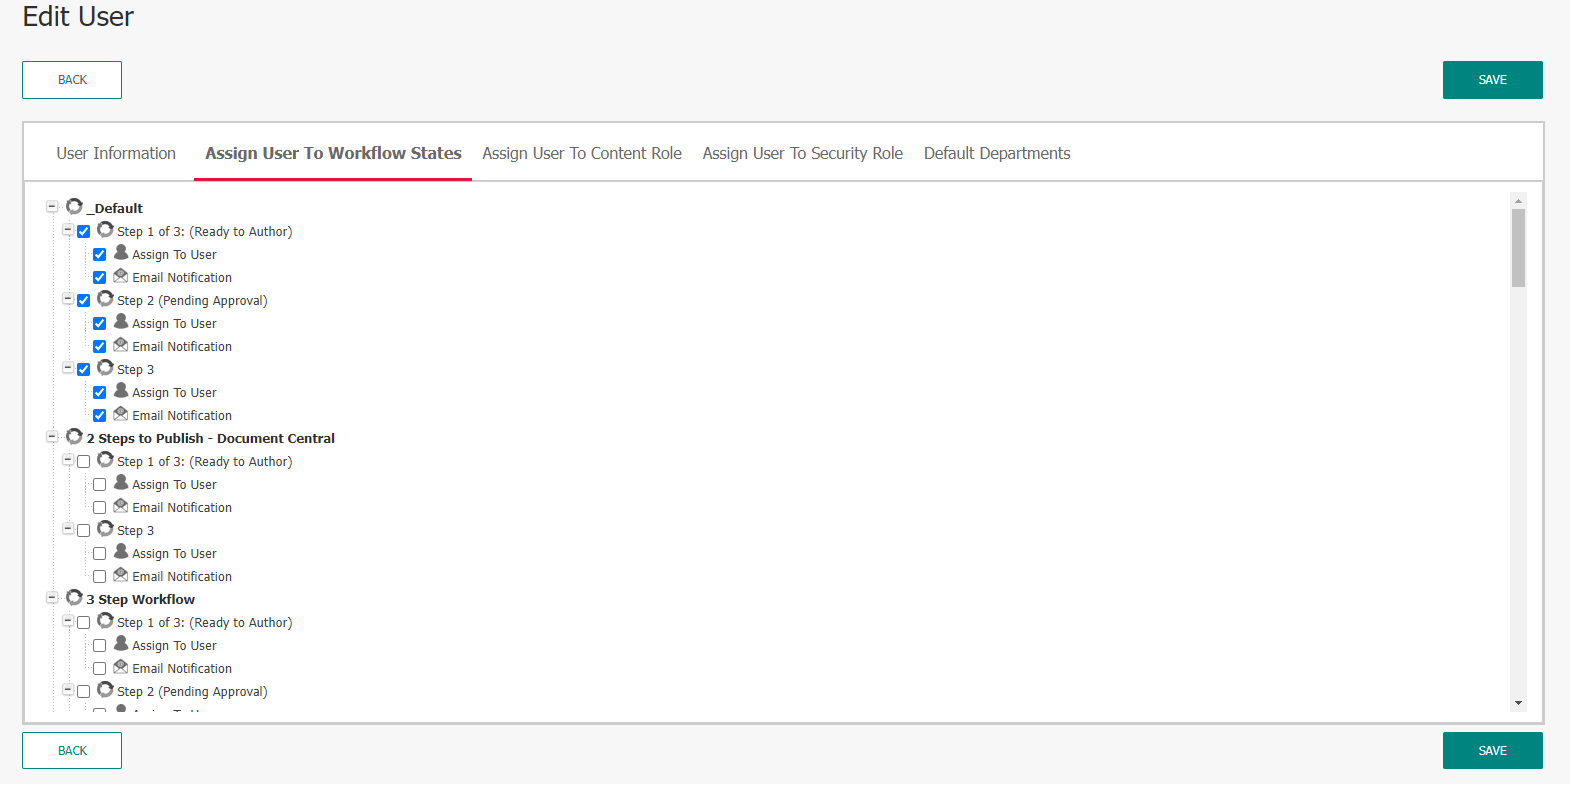Click the scrollbar down arrow in workflow tree

point(1518,703)
